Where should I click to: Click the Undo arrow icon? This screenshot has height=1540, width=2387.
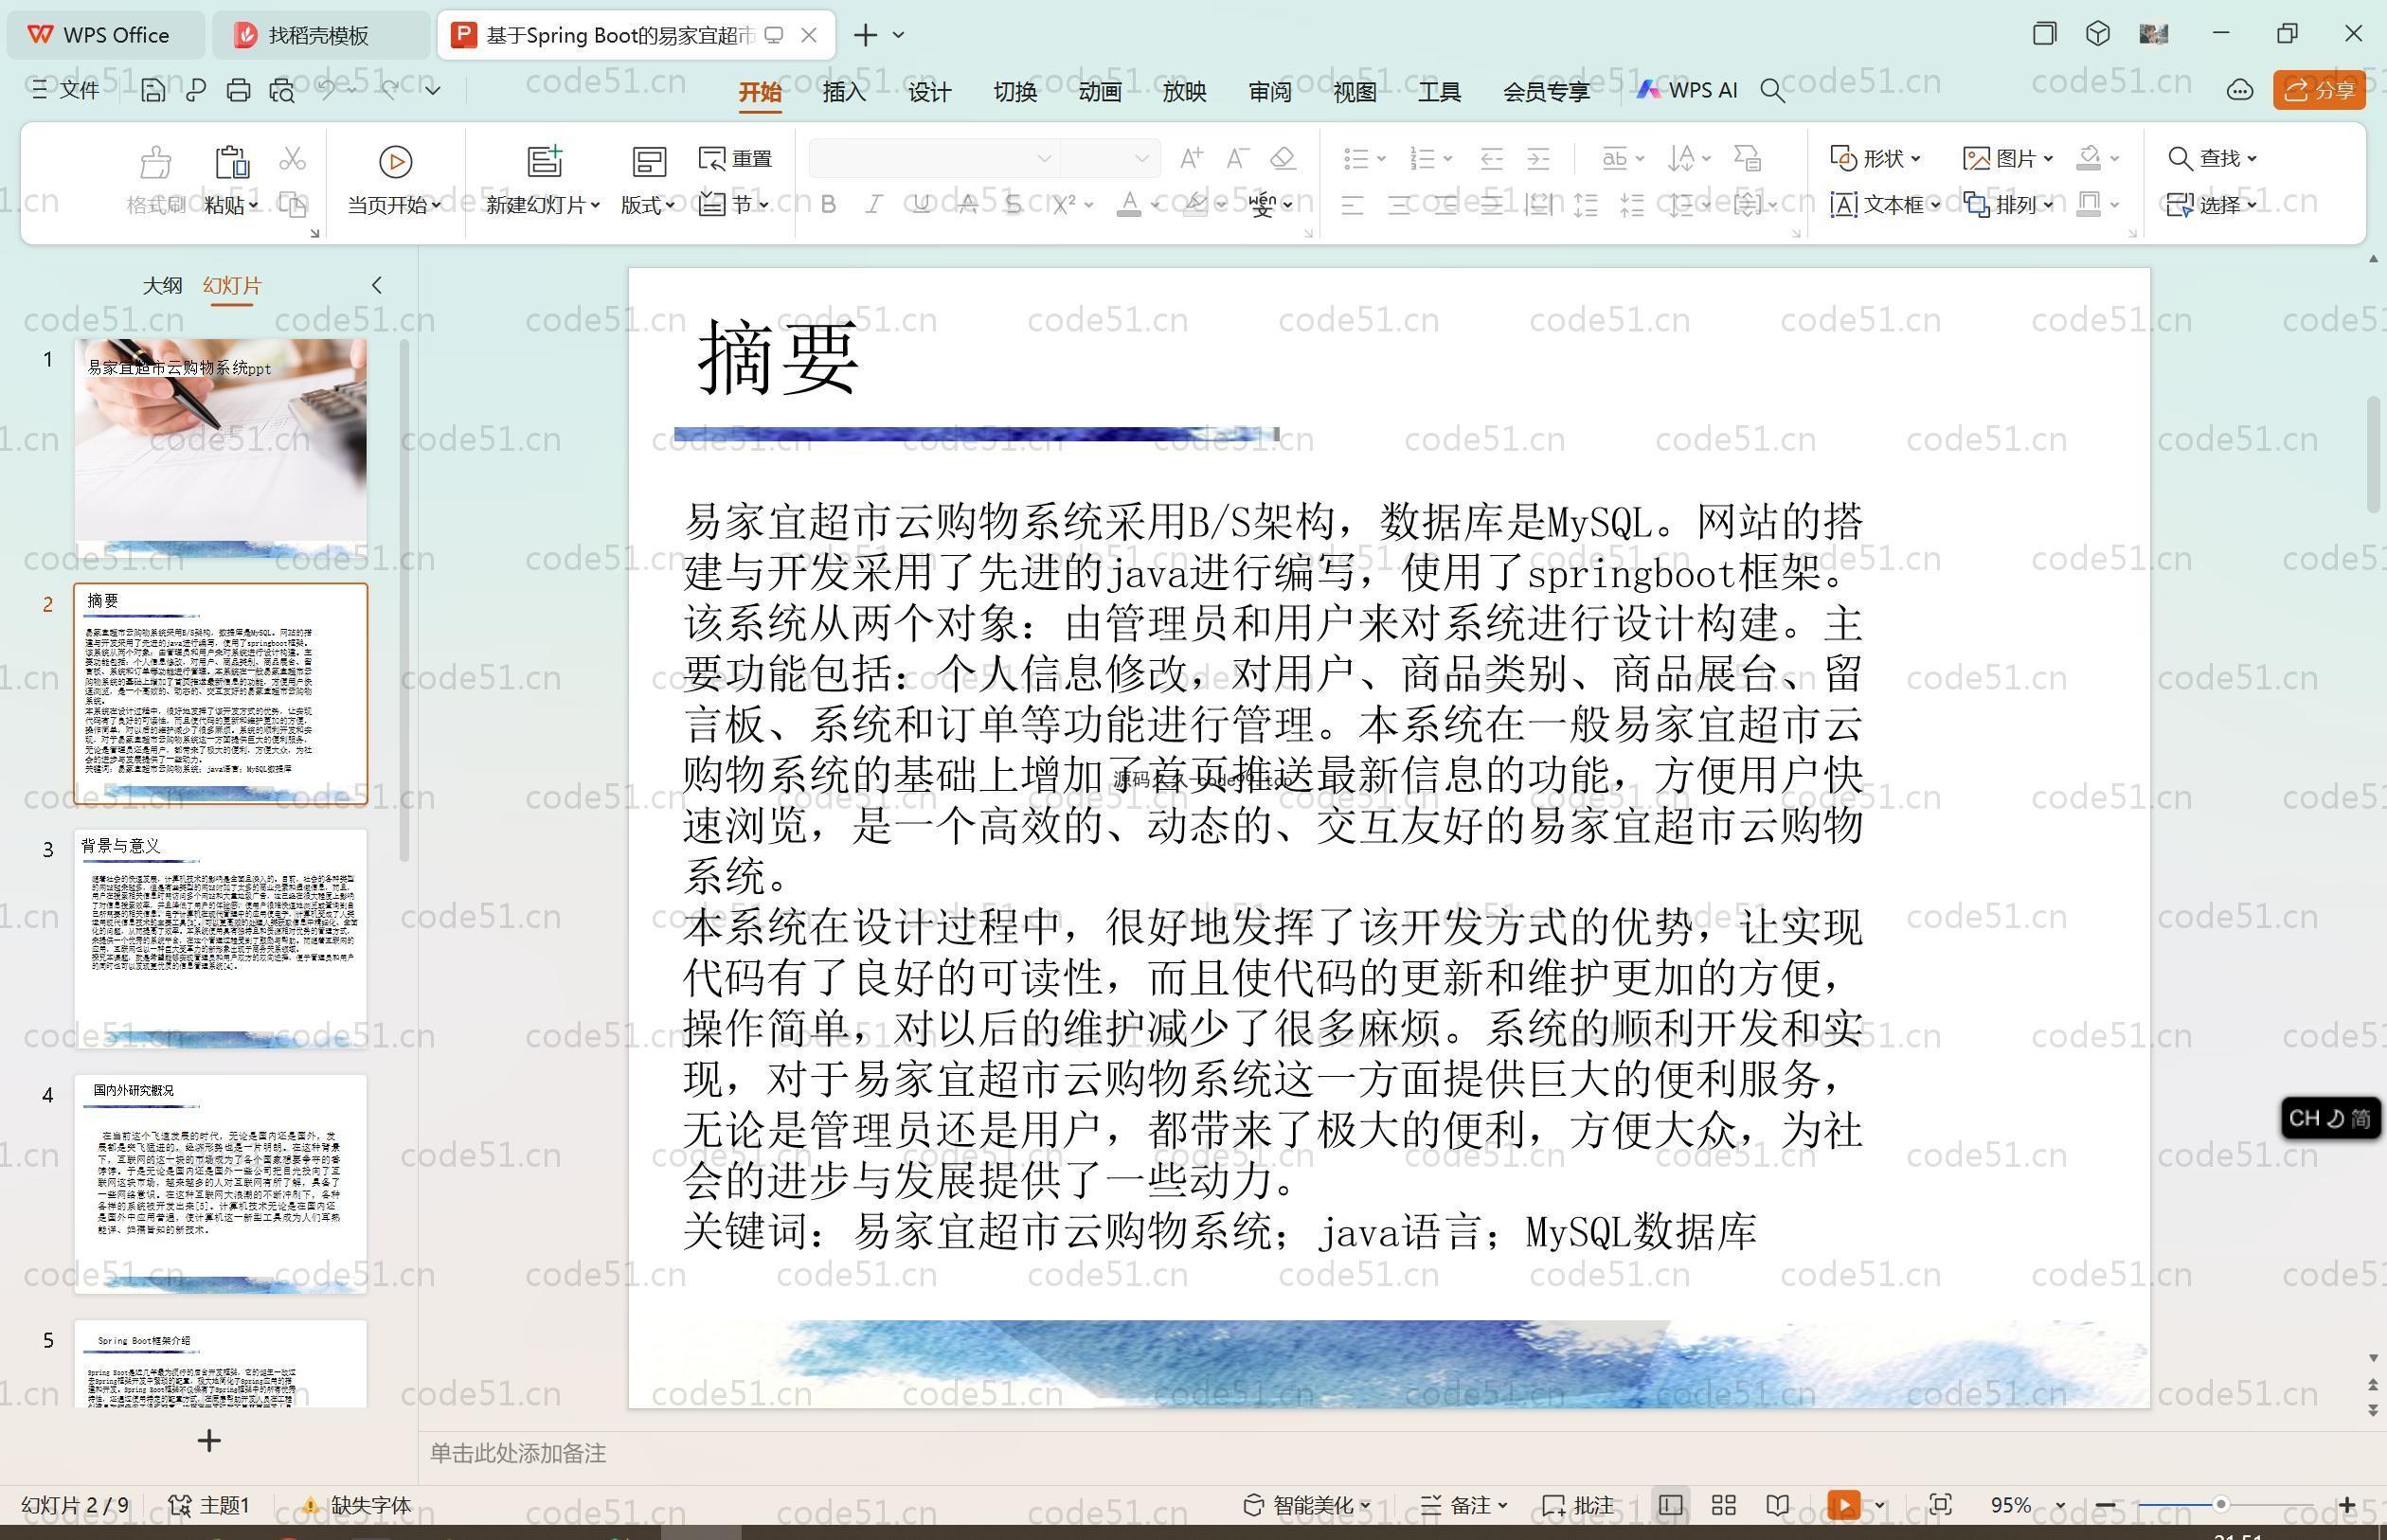pyautogui.click(x=327, y=90)
